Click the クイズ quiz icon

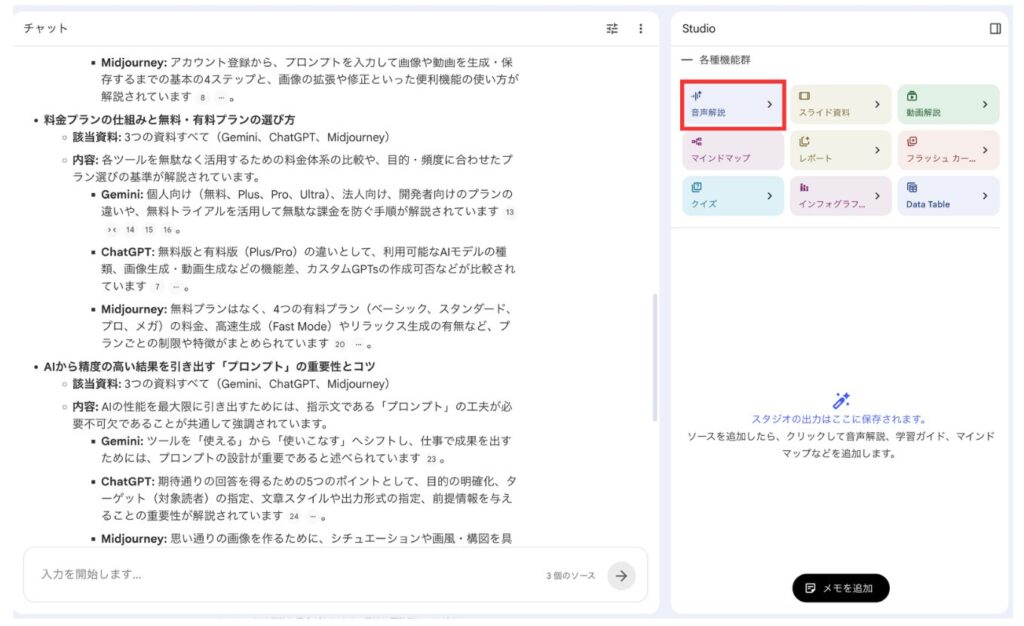tap(696, 187)
